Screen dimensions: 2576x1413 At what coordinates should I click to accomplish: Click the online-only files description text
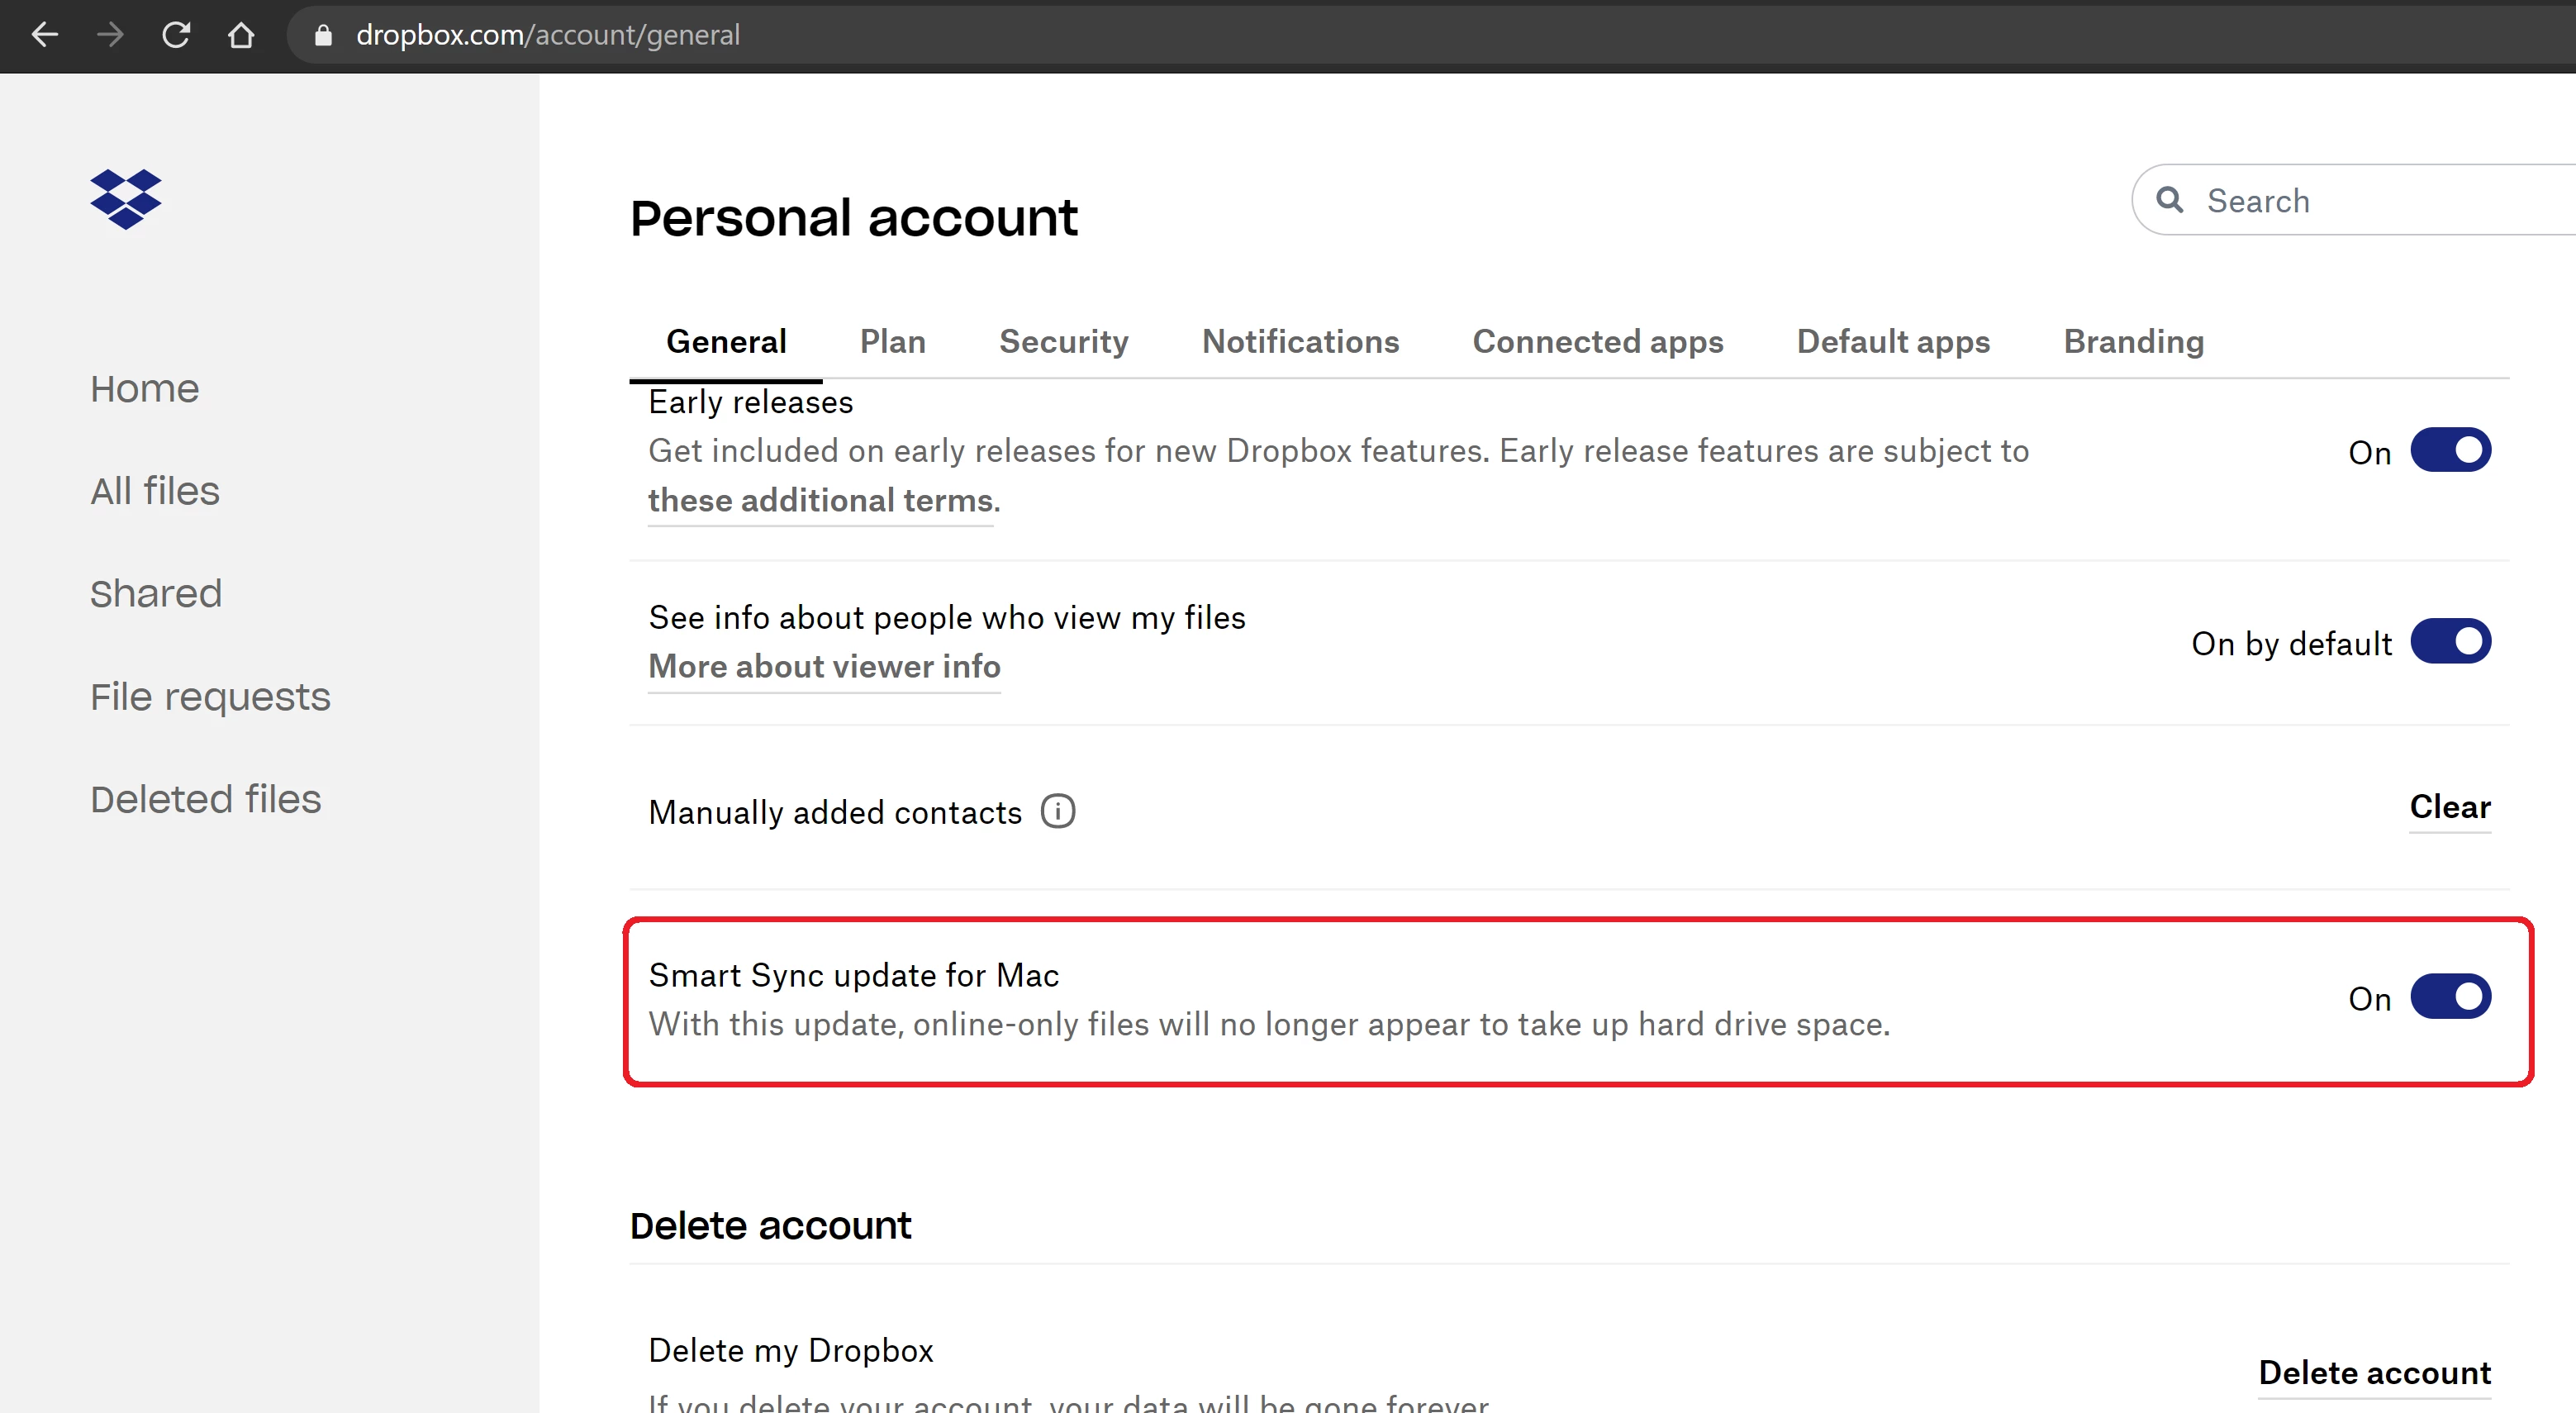click(1269, 1024)
